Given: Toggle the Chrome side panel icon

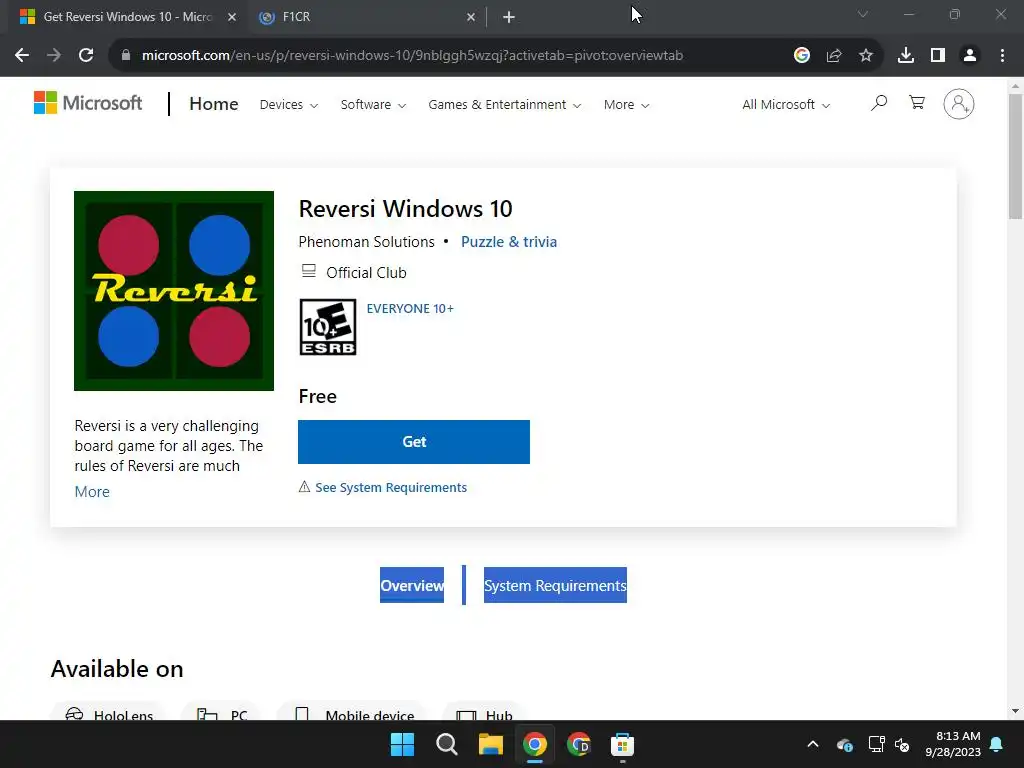Looking at the screenshot, I should 938,56.
